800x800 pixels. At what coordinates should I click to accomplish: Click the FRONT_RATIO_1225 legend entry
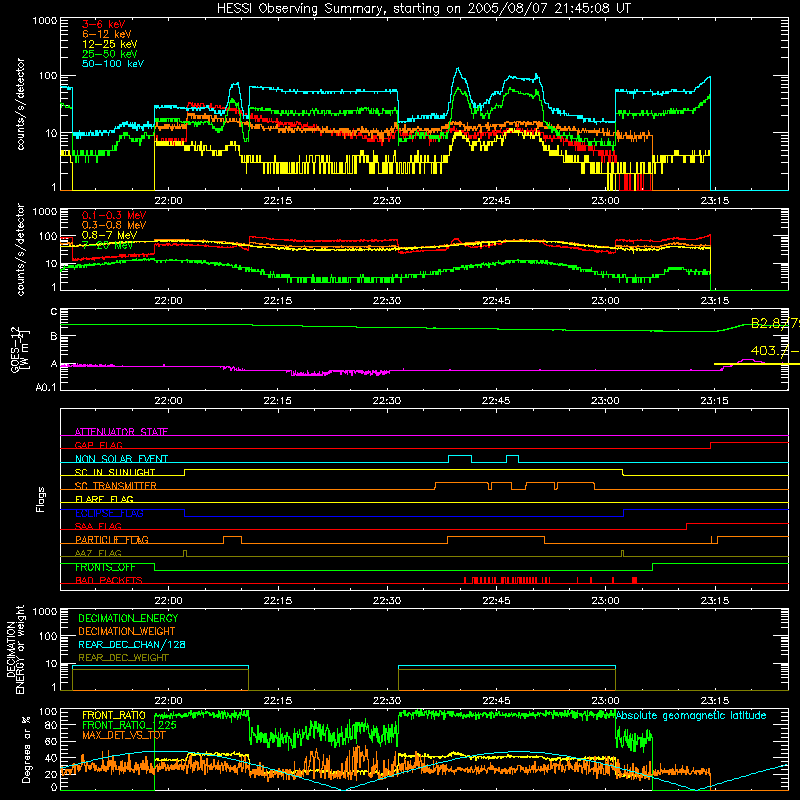pos(130,725)
